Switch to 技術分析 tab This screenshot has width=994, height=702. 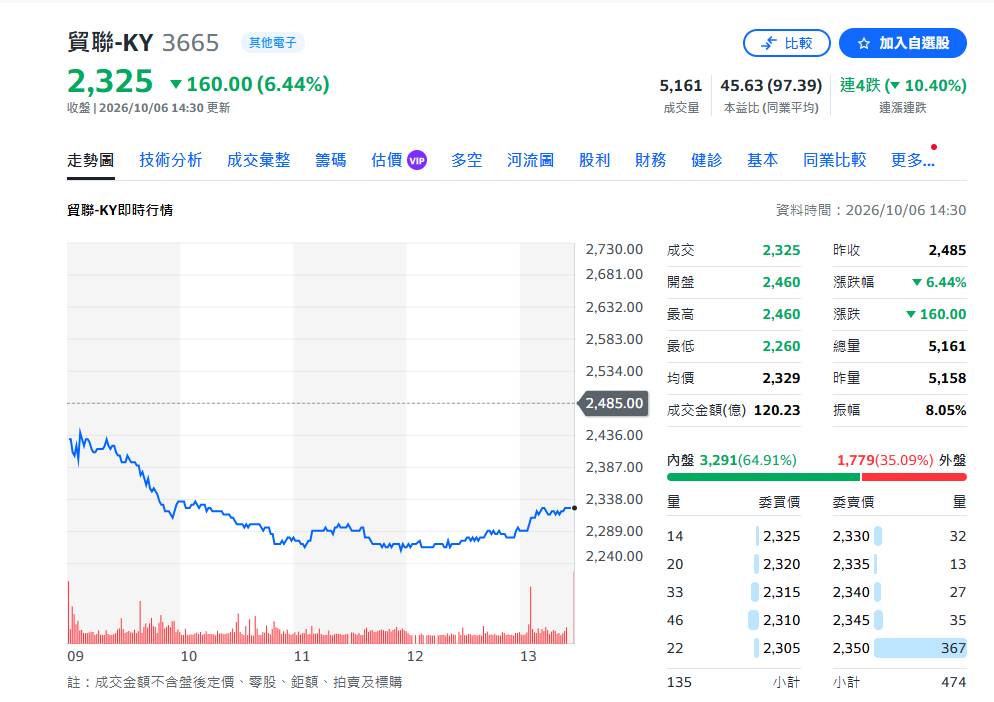171,160
